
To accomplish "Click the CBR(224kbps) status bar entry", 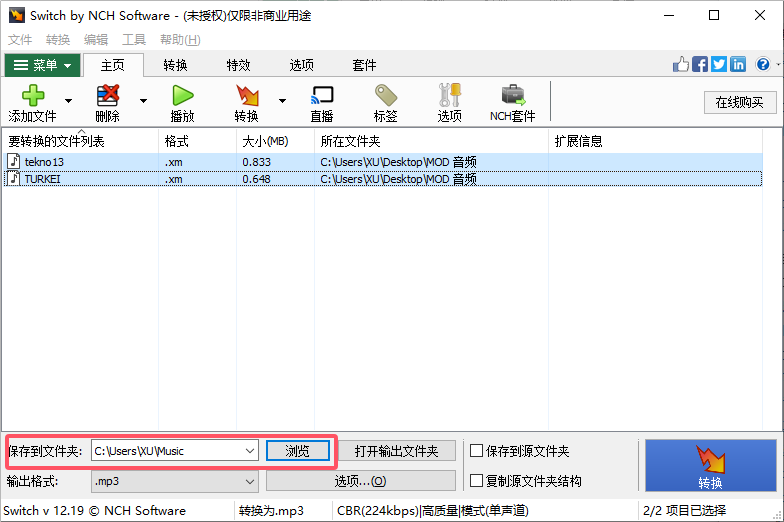I will pyautogui.click(x=433, y=510).
